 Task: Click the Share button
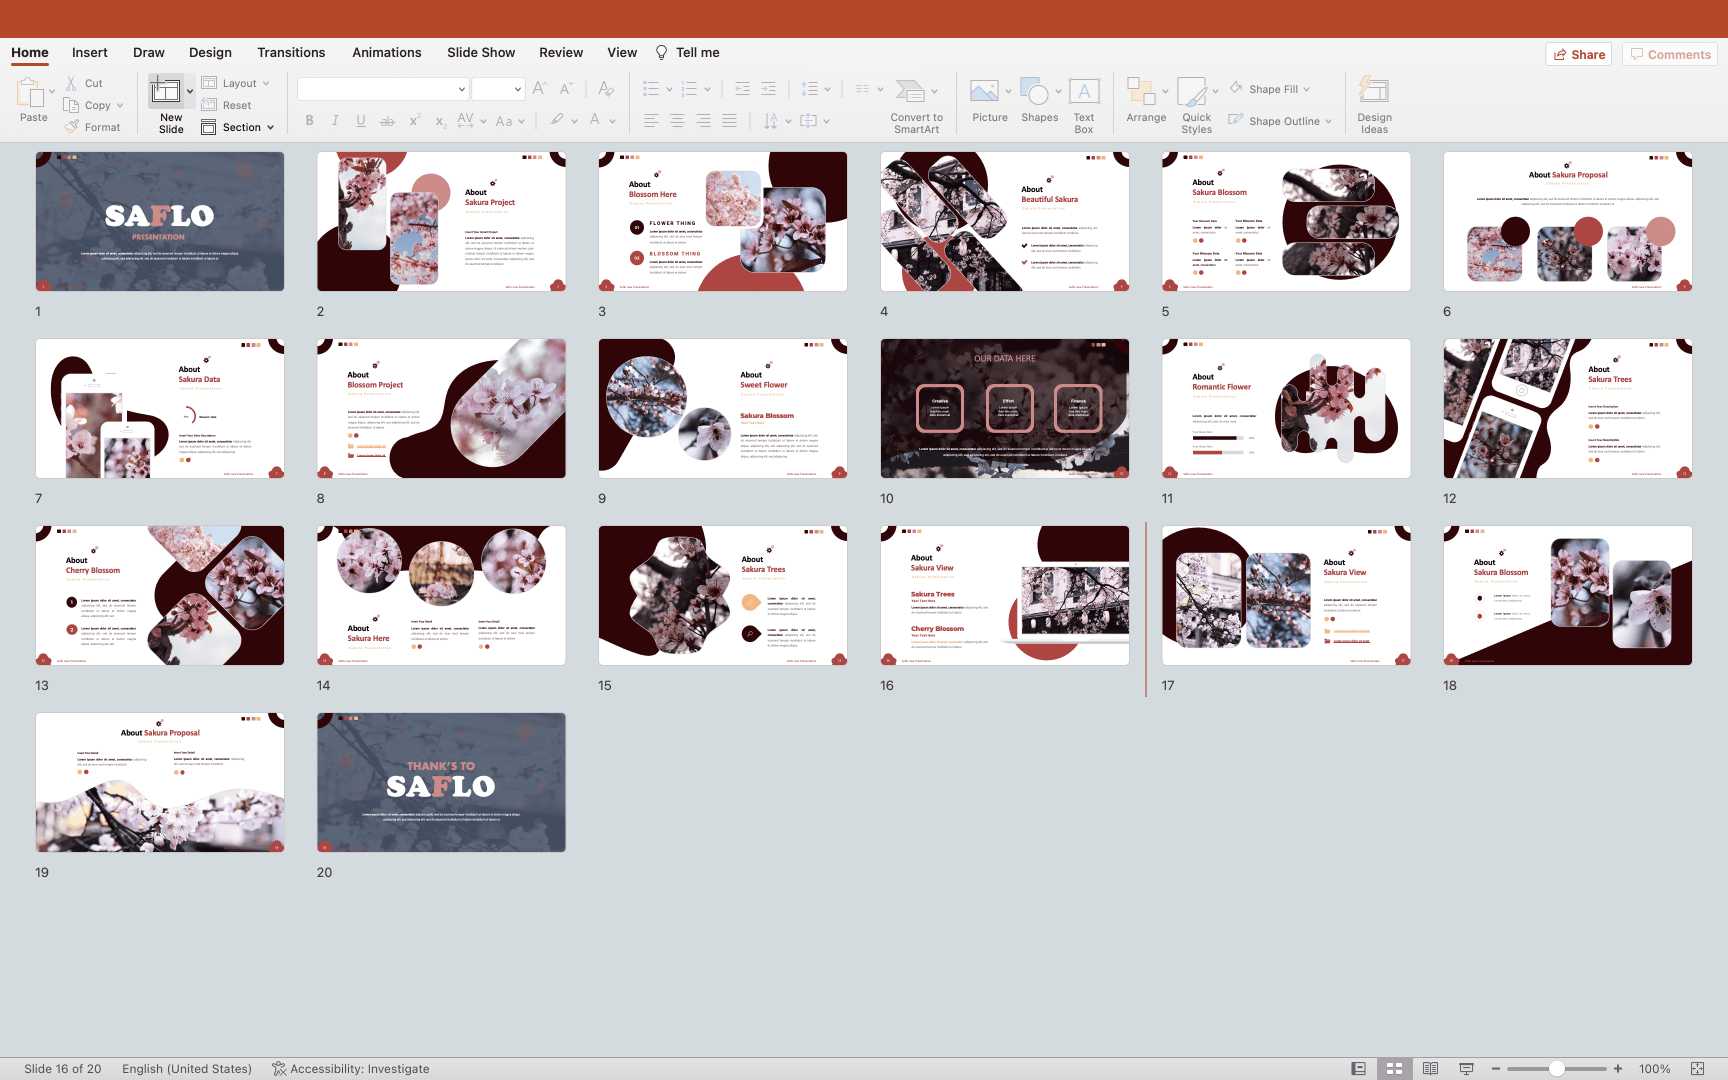pos(1580,54)
